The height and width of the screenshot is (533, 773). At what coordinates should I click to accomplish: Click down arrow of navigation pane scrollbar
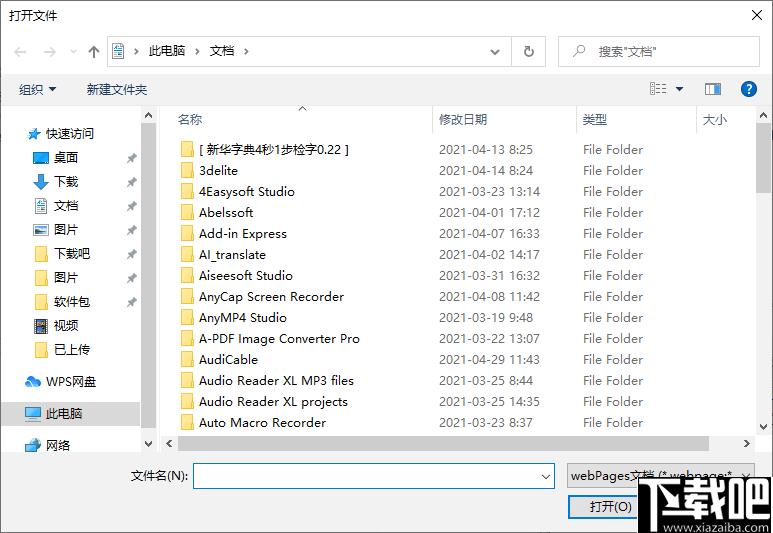click(148, 444)
